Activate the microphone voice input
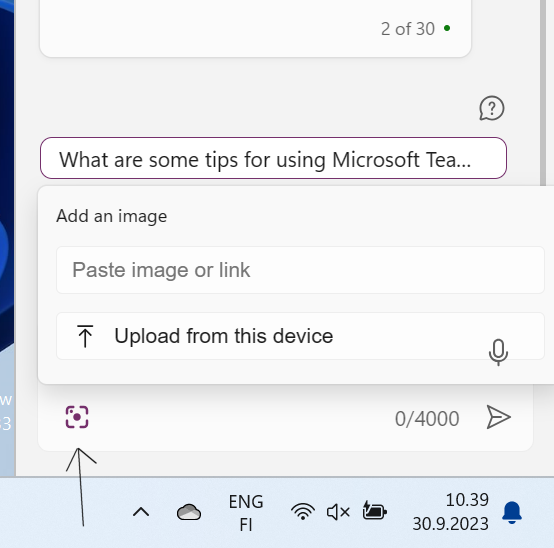The width and height of the screenshot is (554, 548). point(498,352)
